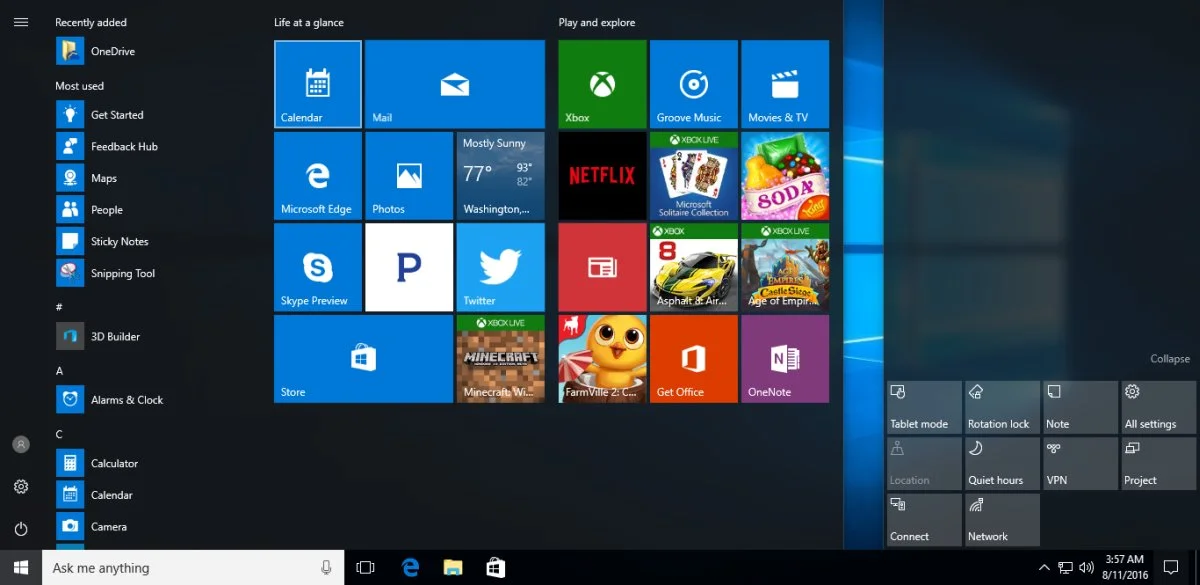The height and width of the screenshot is (585, 1200).
Task: Open Groove Music tile
Action: point(694,84)
